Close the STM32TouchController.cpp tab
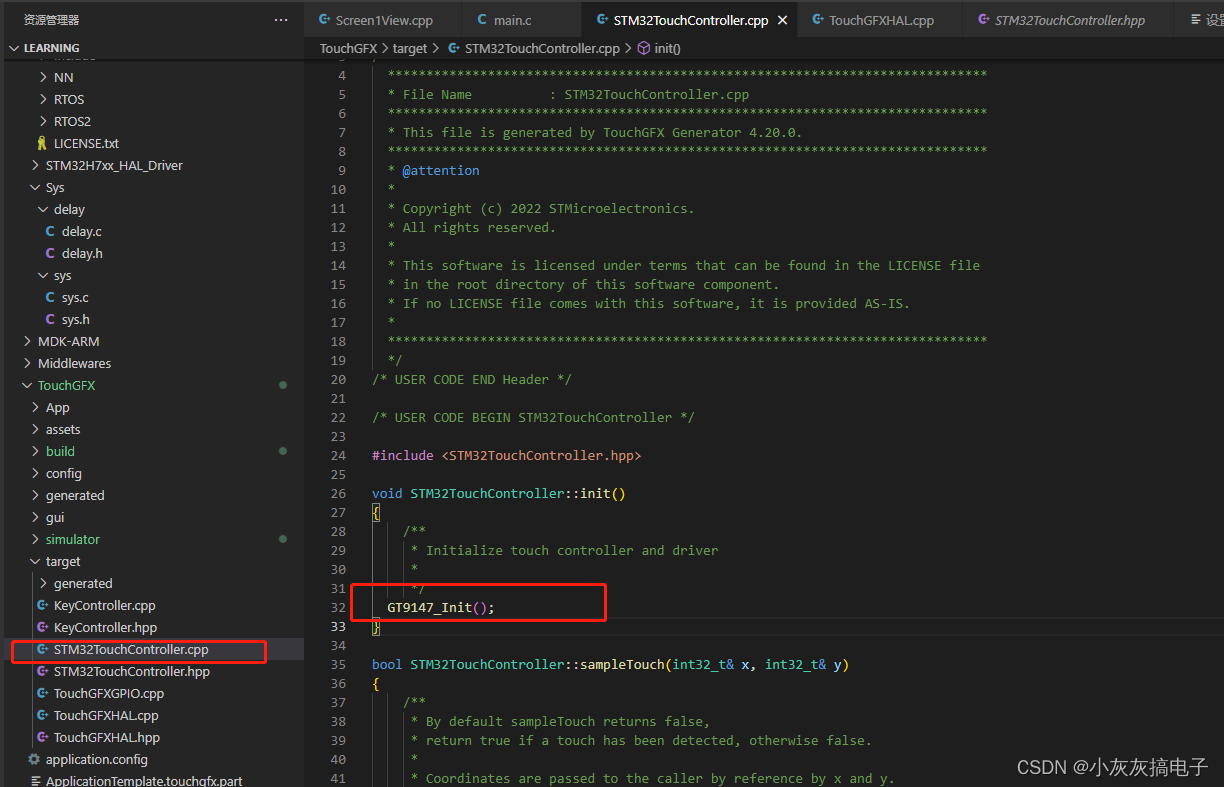 click(782, 20)
